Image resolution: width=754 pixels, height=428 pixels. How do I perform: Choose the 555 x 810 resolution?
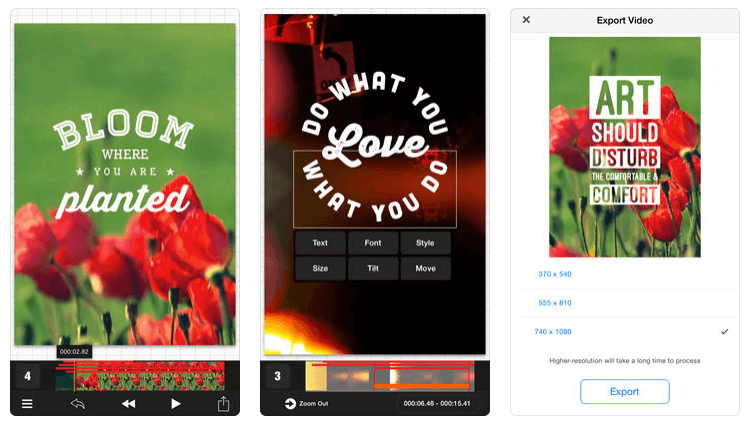(555, 303)
